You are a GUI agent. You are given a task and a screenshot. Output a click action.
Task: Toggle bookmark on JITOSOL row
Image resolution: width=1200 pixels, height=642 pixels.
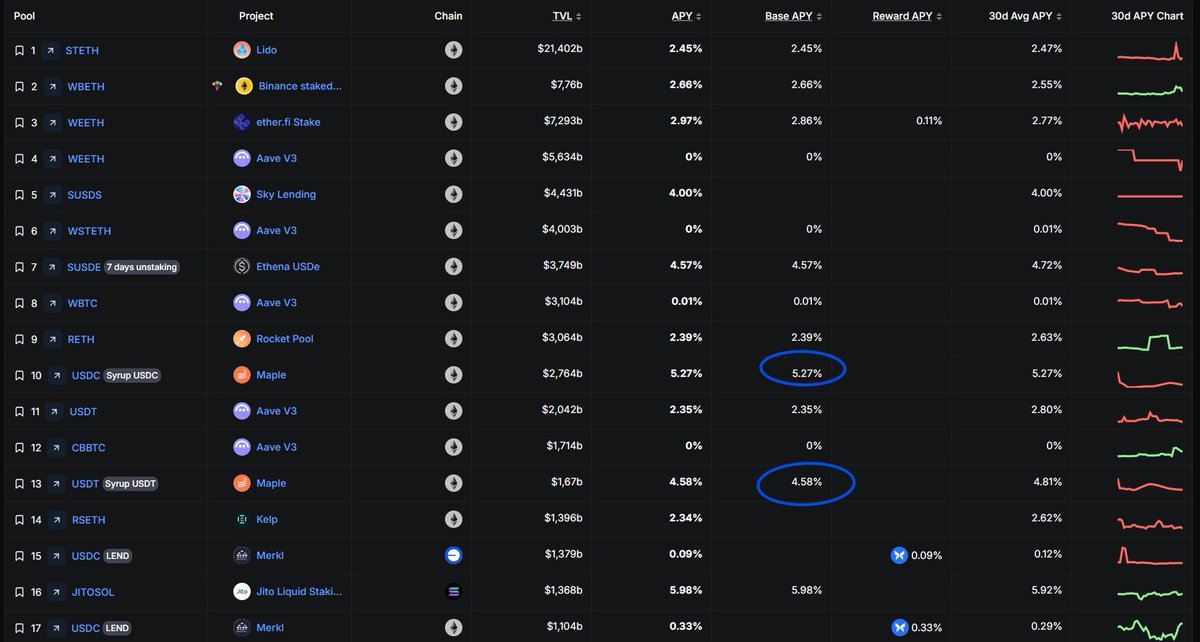coord(19,592)
